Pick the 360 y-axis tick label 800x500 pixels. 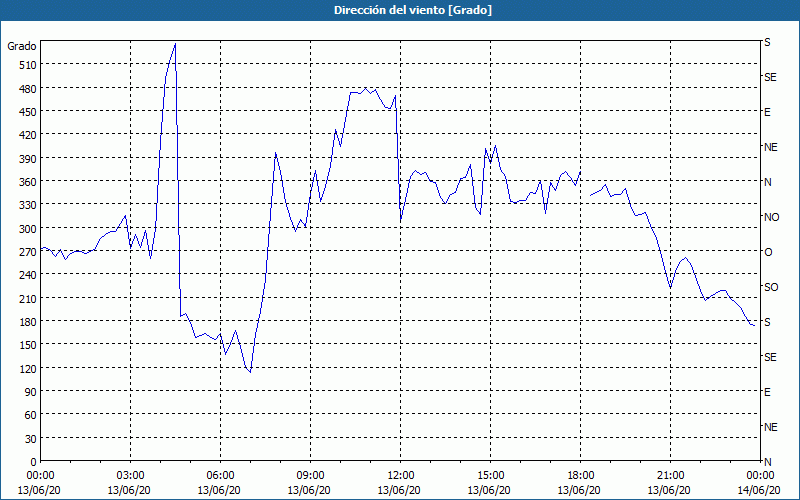[28, 182]
